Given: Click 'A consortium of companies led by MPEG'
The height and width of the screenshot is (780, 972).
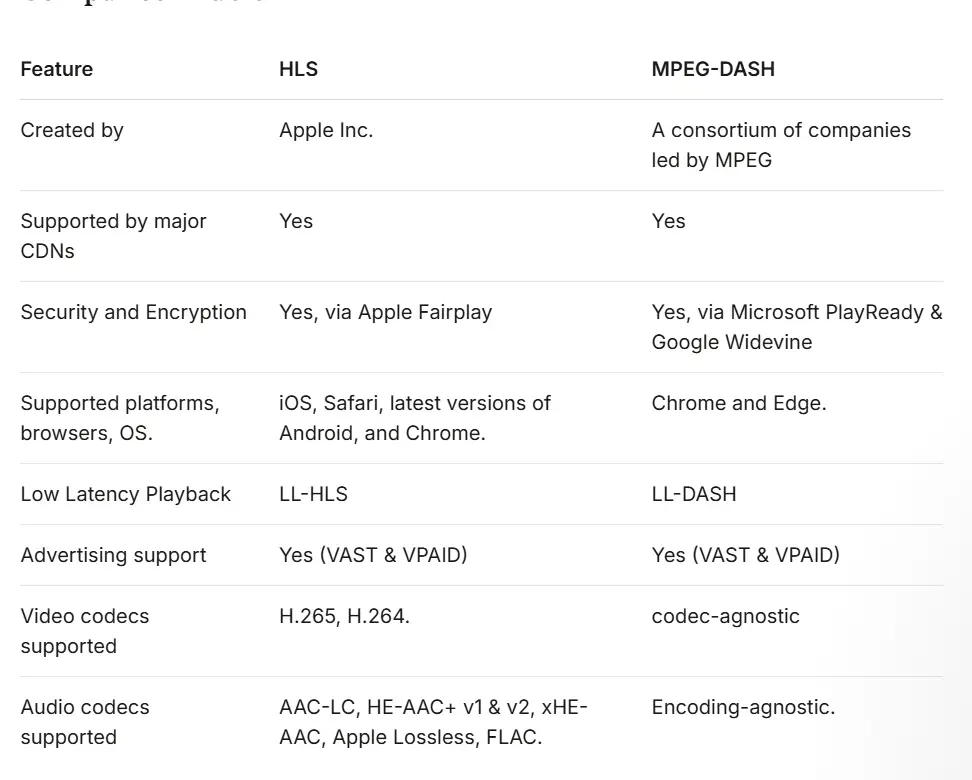Looking at the screenshot, I should pos(781,145).
